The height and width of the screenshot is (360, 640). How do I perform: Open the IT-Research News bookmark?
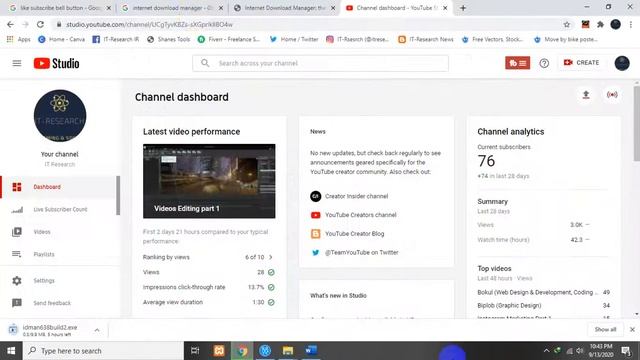(x=426, y=39)
